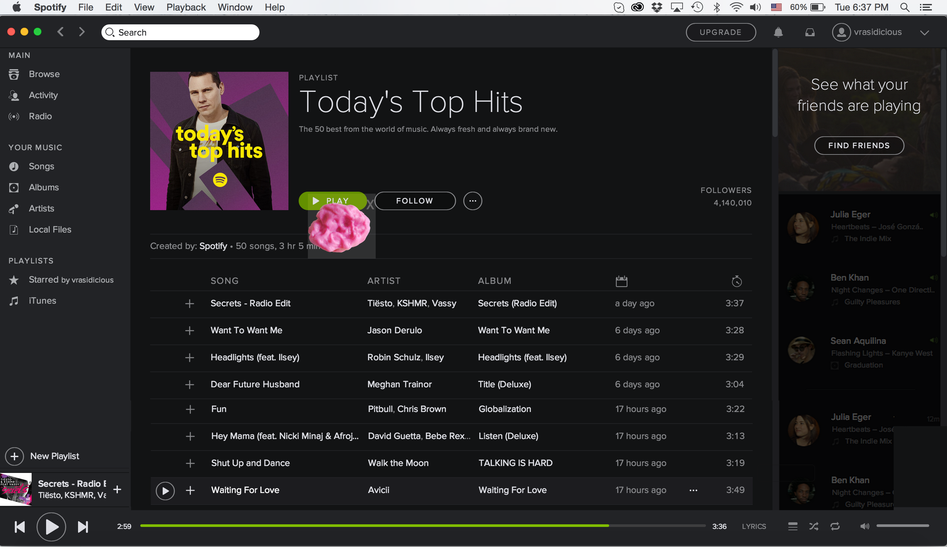
Task: Toggle repeat playback
Action: 835,526
